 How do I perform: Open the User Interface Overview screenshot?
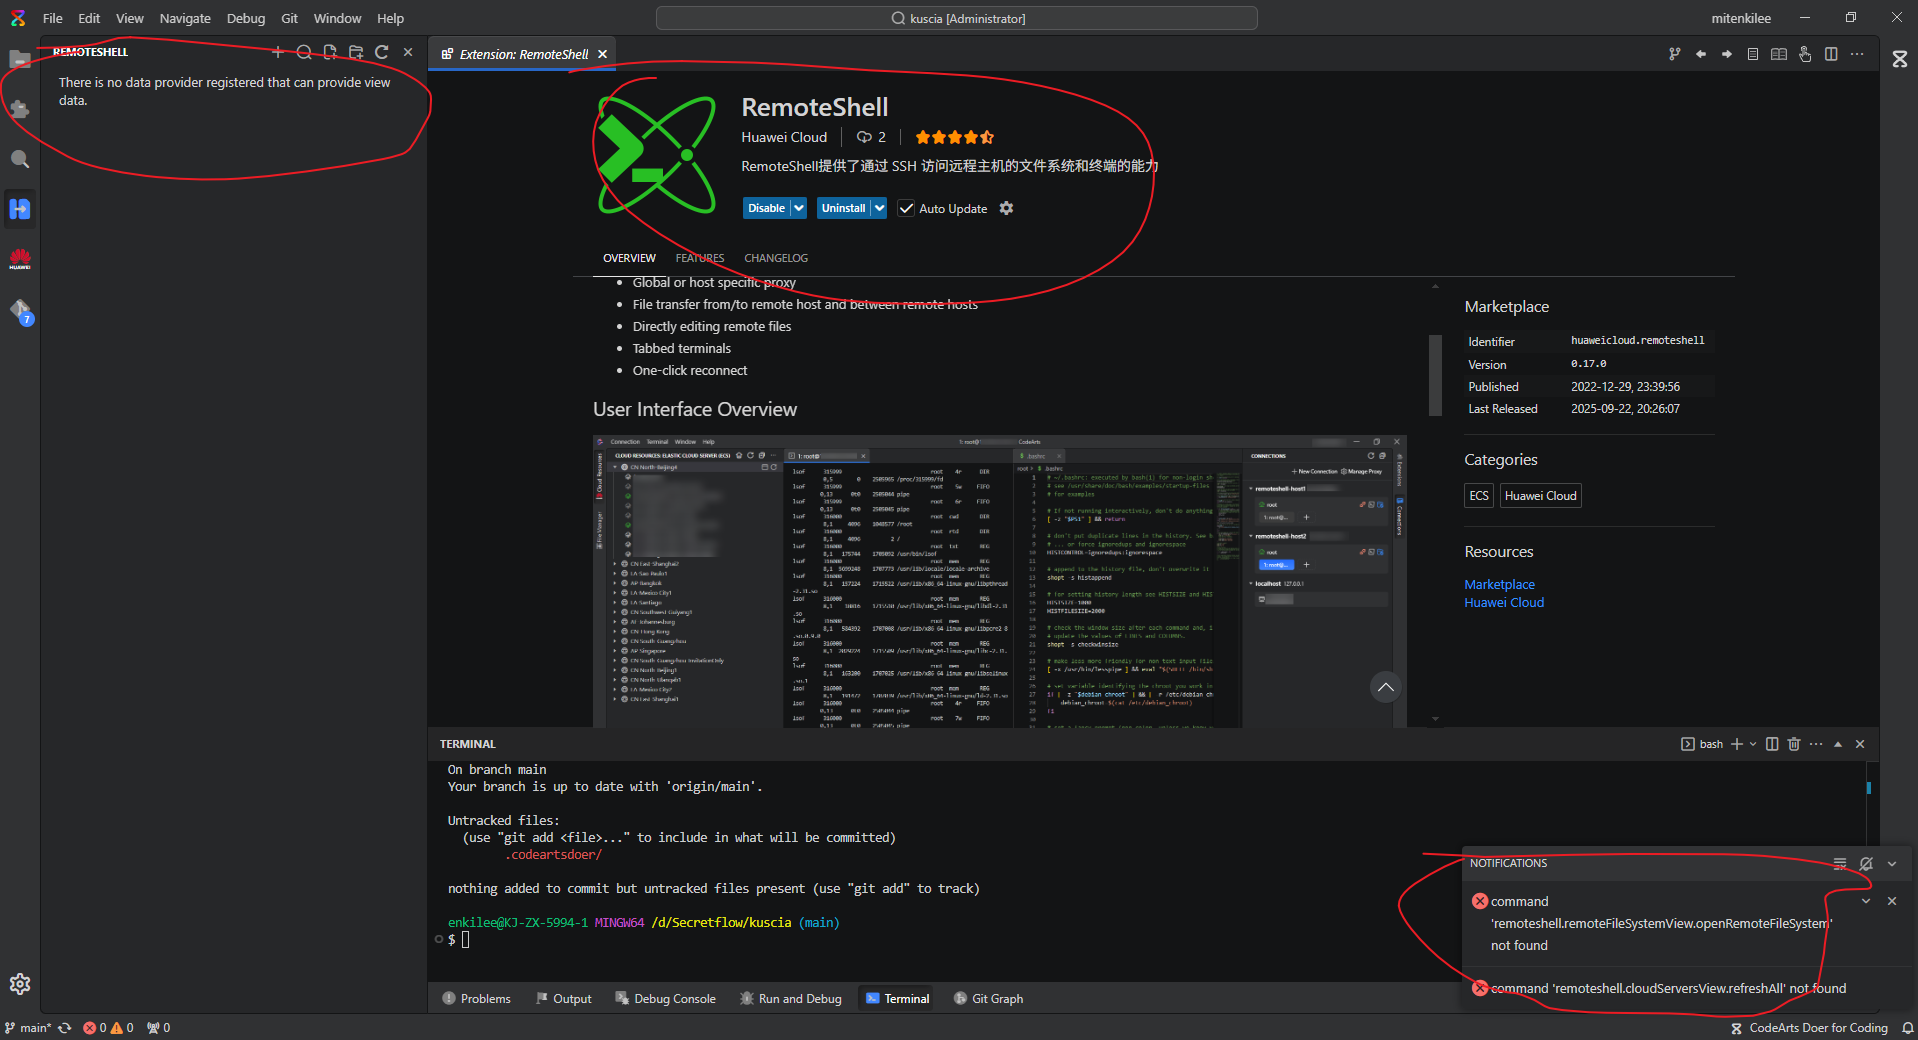(x=1000, y=581)
